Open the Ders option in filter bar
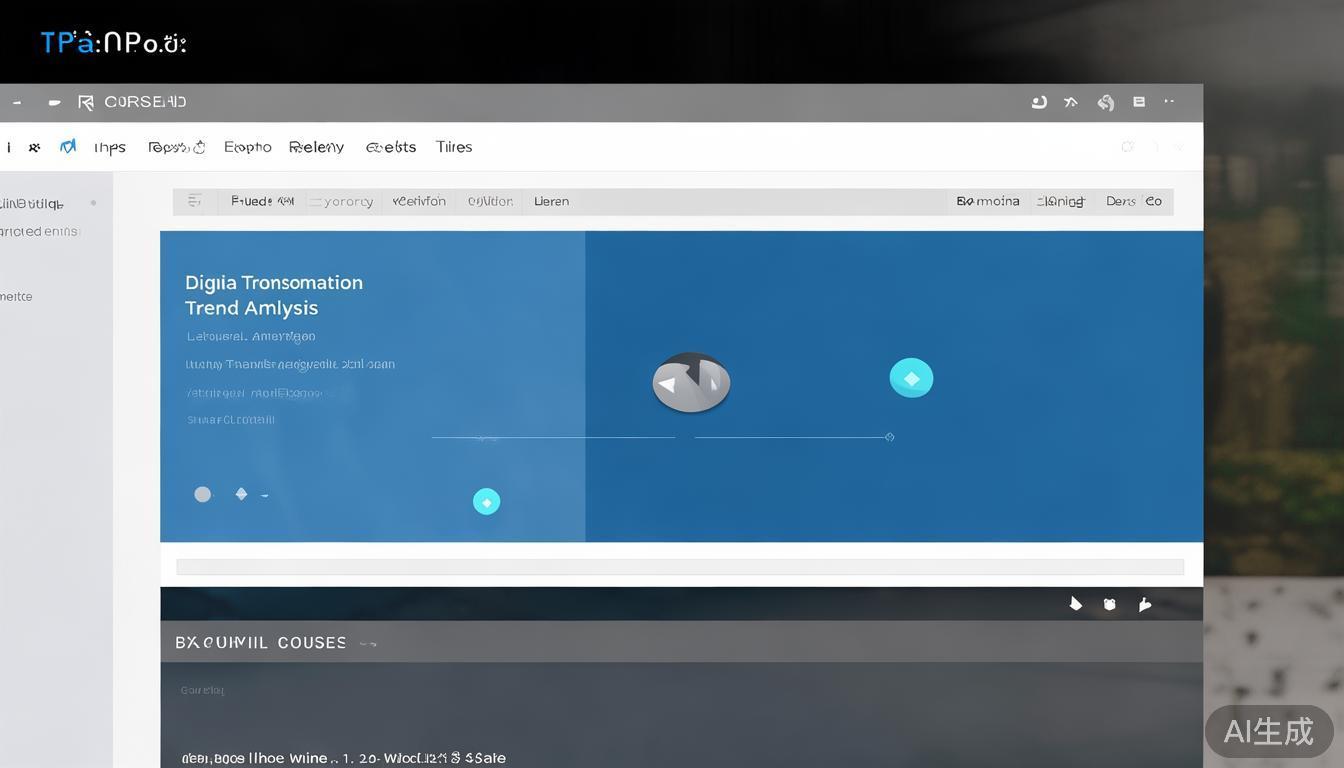Screen dimensions: 1344x768 click(1120, 201)
